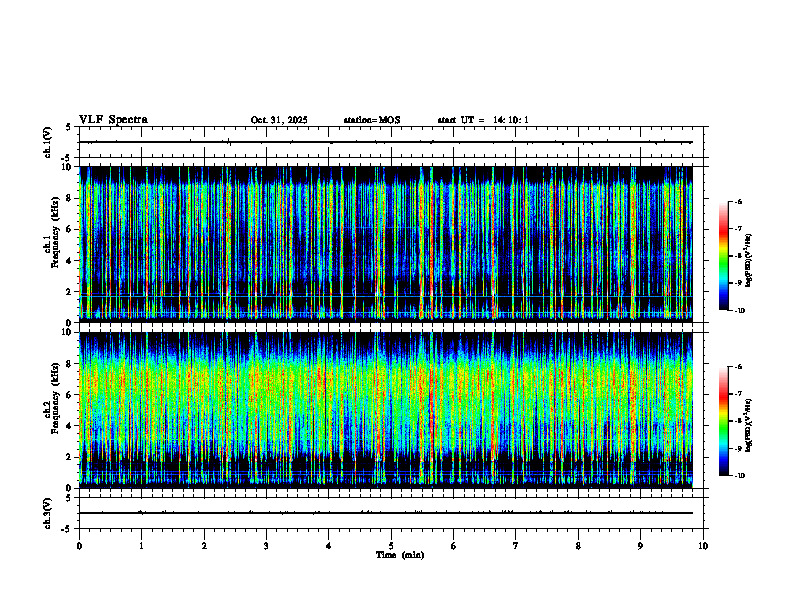Click the time axis tick label "3"
Viewport: 792px width, 612px height.
click(x=266, y=546)
